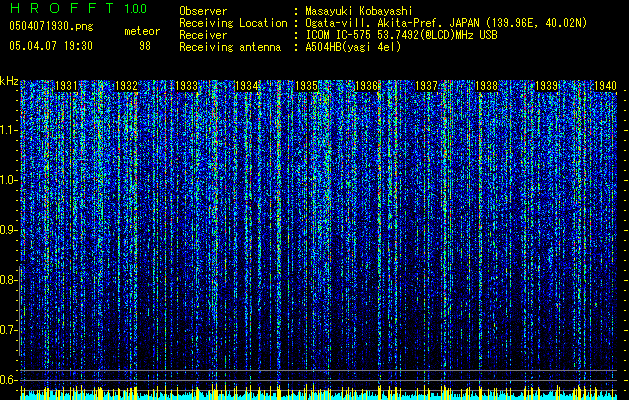
Task: Click the 1.0 kHz axis label
Action: pyautogui.click(x=9, y=180)
